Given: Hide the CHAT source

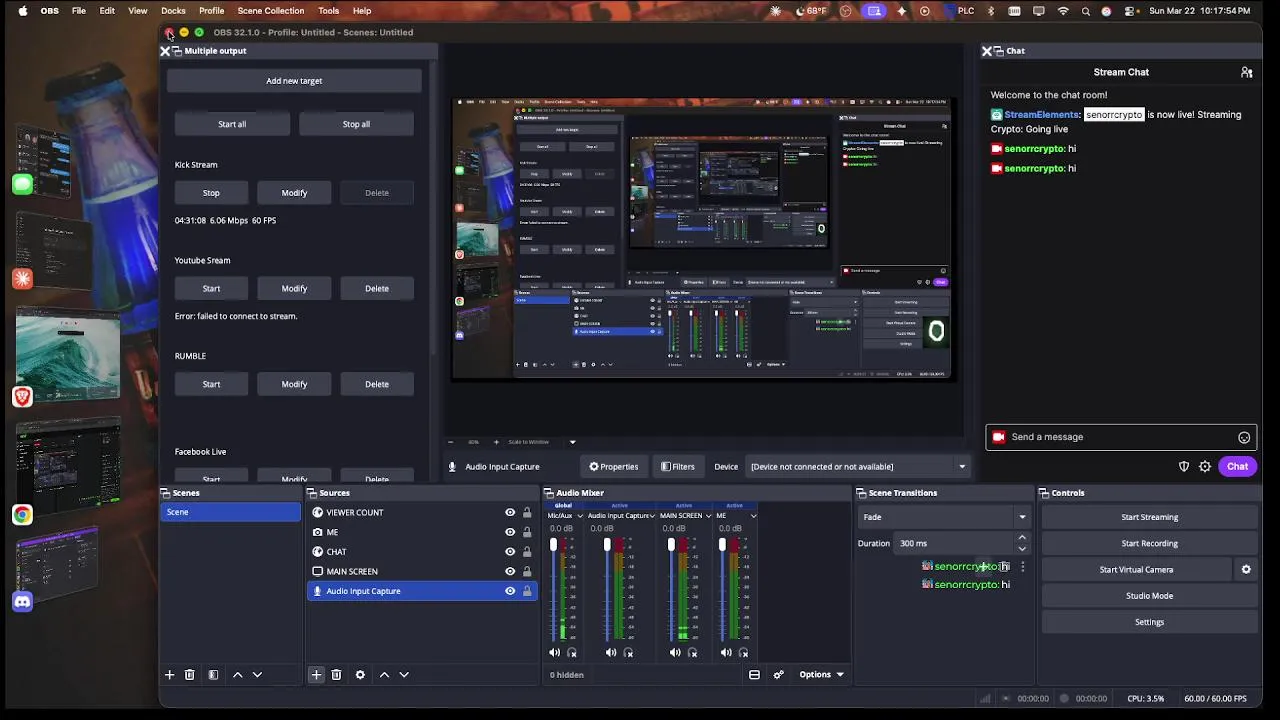Looking at the screenshot, I should [x=510, y=552].
